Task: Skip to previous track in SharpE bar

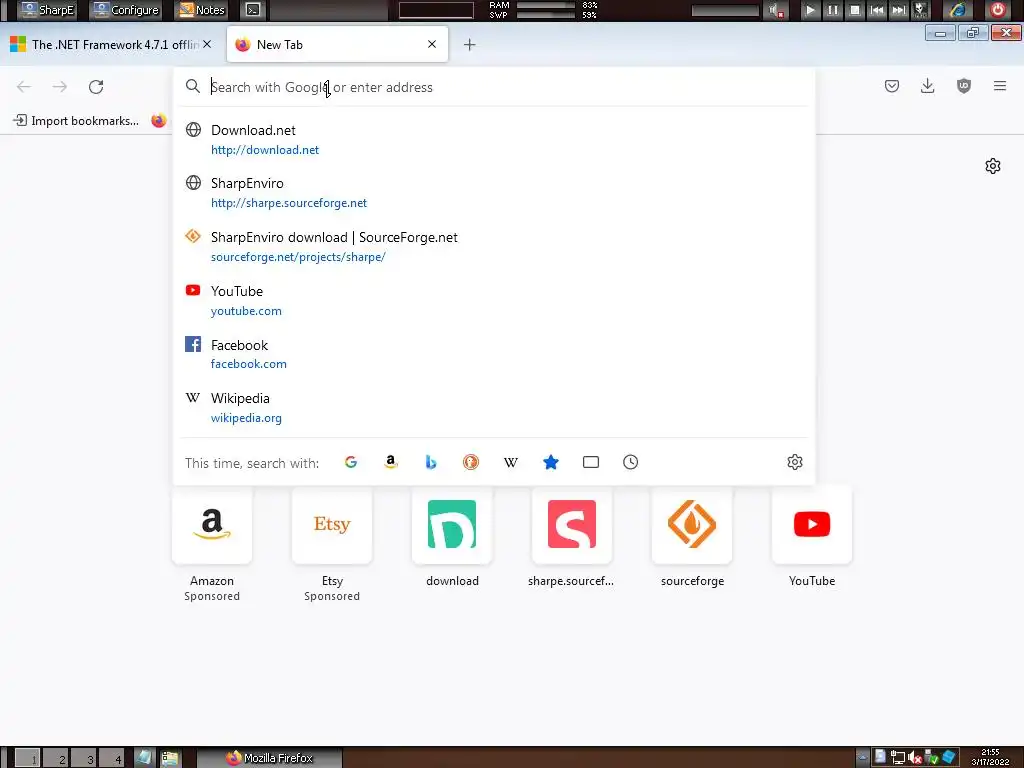Action: click(x=877, y=10)
